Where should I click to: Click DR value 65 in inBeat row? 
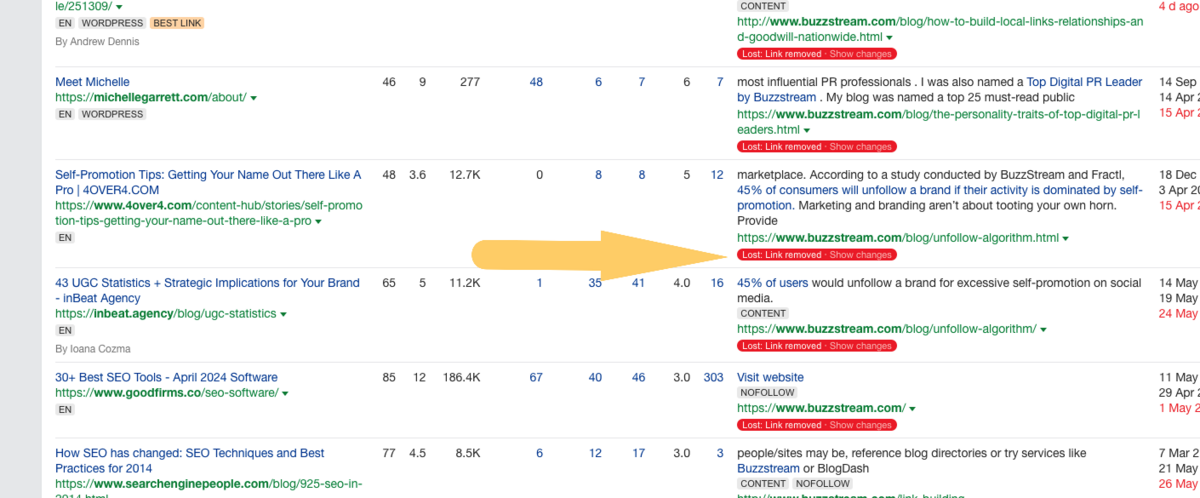pyautogui.click(x=389, y=283)
